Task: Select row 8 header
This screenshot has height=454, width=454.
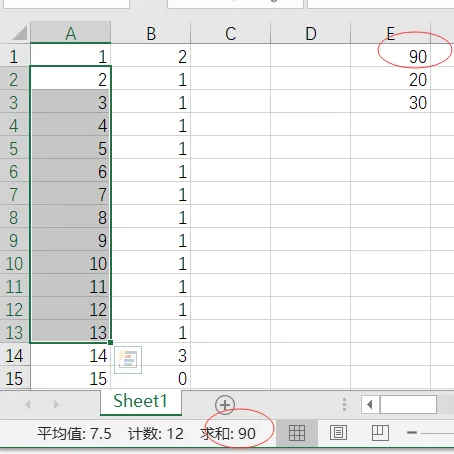Action: [x=15, y=217]
